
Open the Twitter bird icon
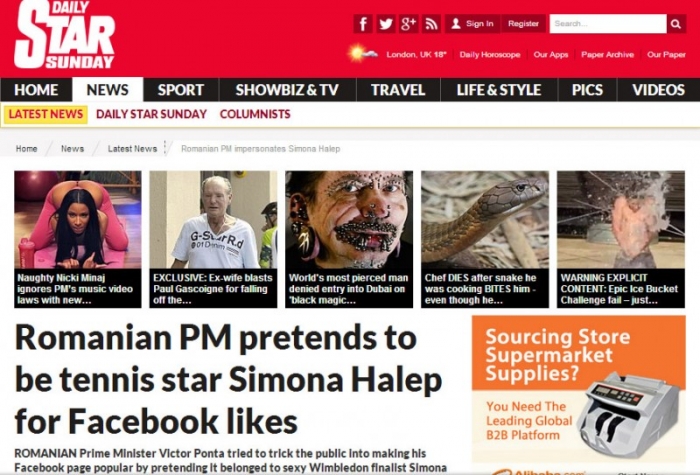(386, 24)
